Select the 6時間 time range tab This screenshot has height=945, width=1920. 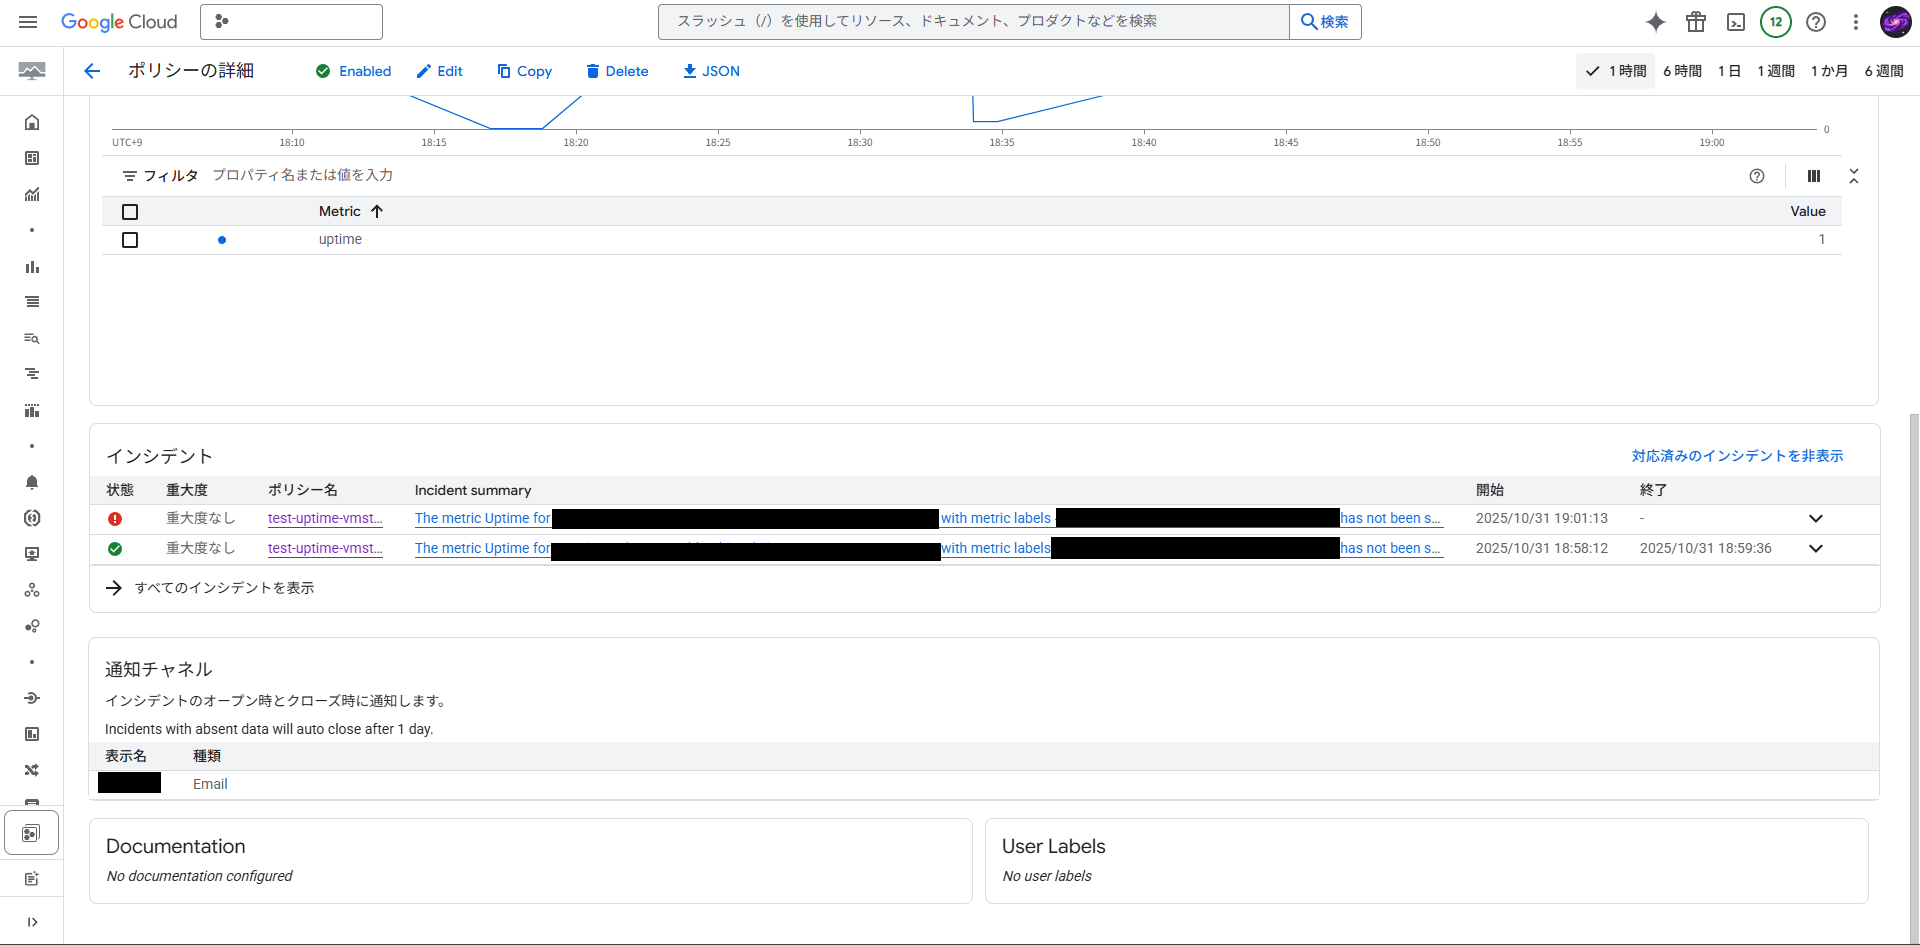pyautogui.click(x=1682, y=71)
